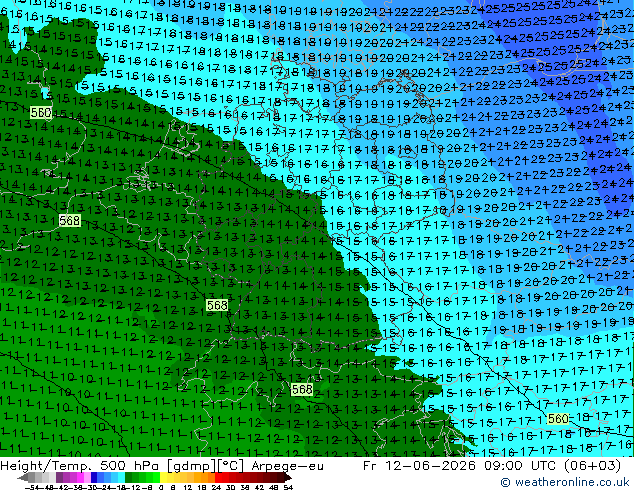The height and width of the screenshot is (490, 634).
Task: Click the '54' maximum label on the scale
Action: coord(288,487)
